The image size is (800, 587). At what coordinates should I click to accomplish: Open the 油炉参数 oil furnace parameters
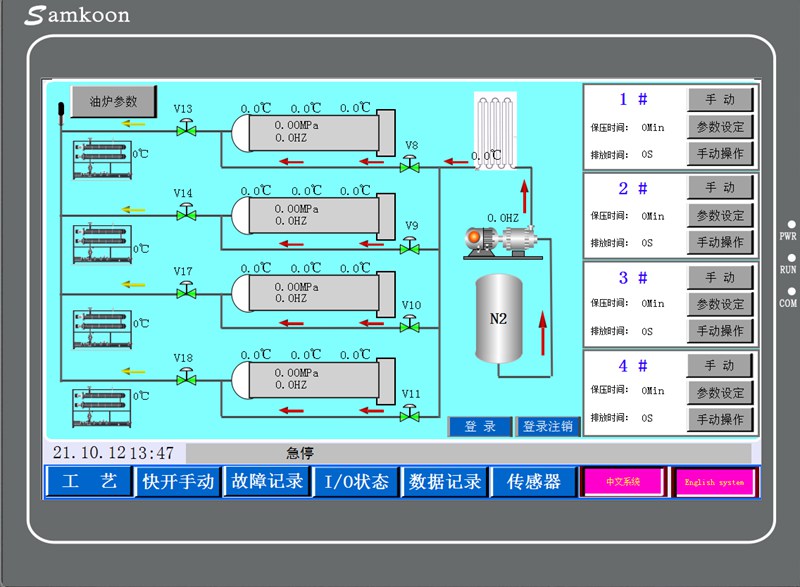pos(113,102)
